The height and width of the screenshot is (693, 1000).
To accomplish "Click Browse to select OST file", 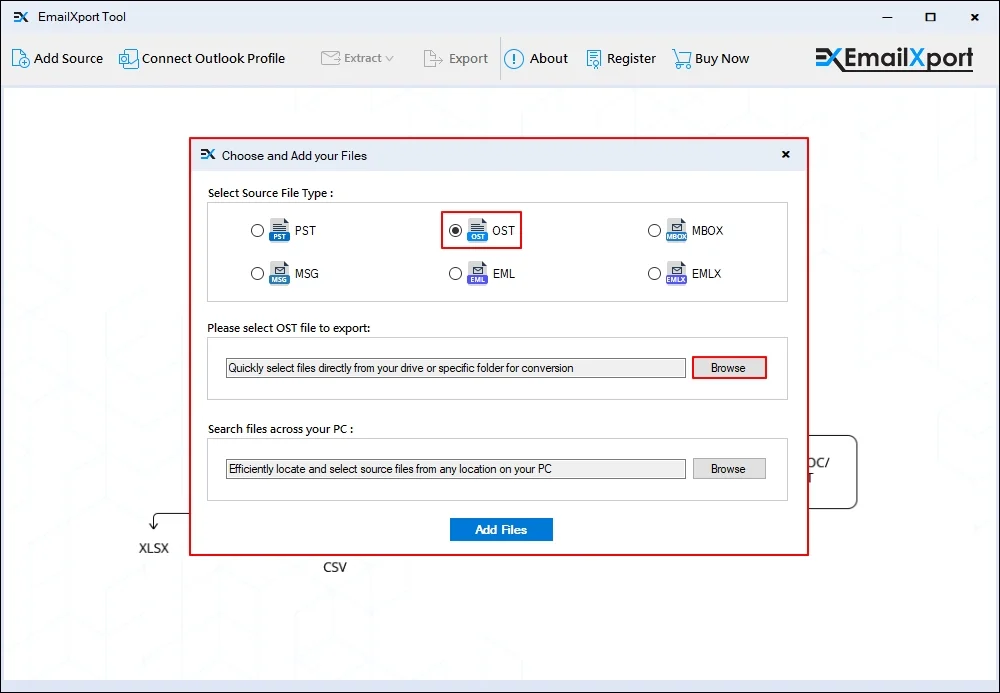I will pos(729,367).
